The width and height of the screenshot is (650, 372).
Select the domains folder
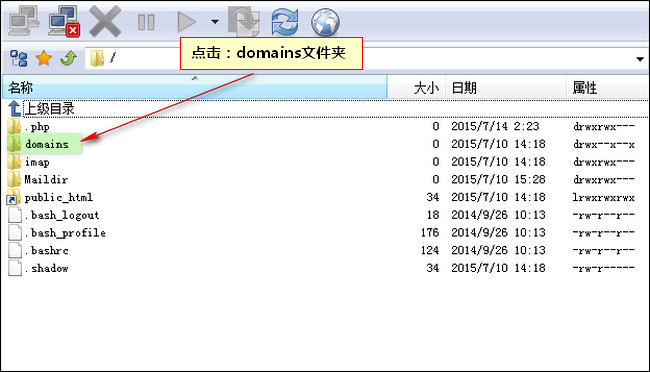pyautogui.click(x=46, y=144)
